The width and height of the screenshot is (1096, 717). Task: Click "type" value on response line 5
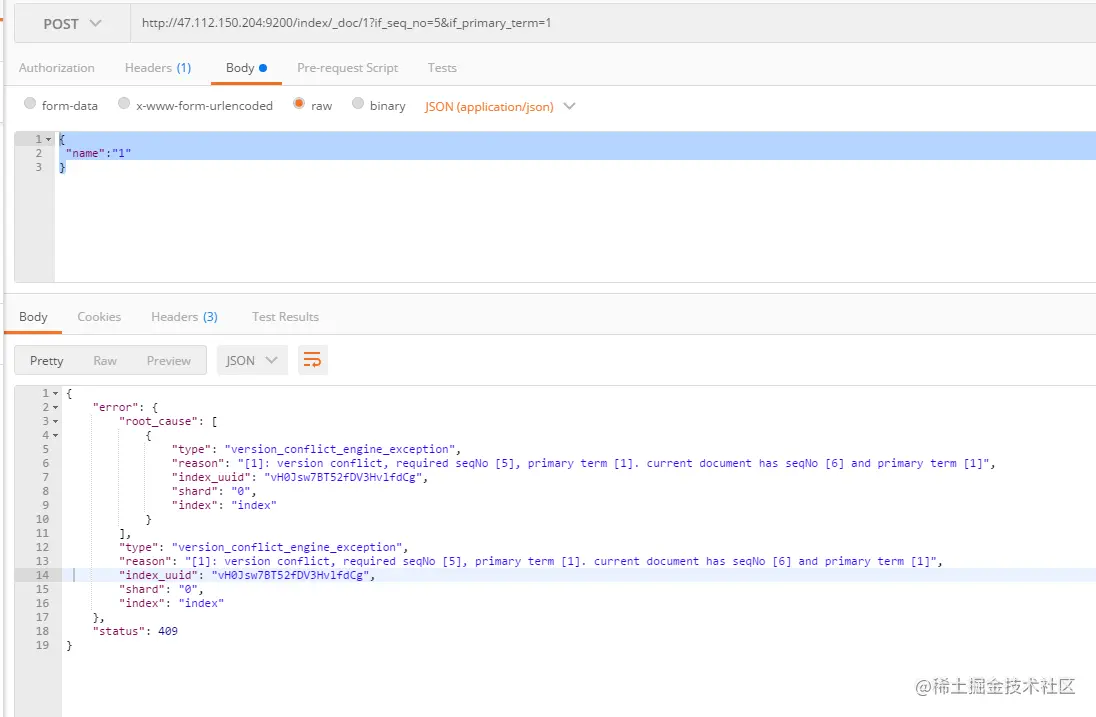pyautogui.click(x=340, y=449)
